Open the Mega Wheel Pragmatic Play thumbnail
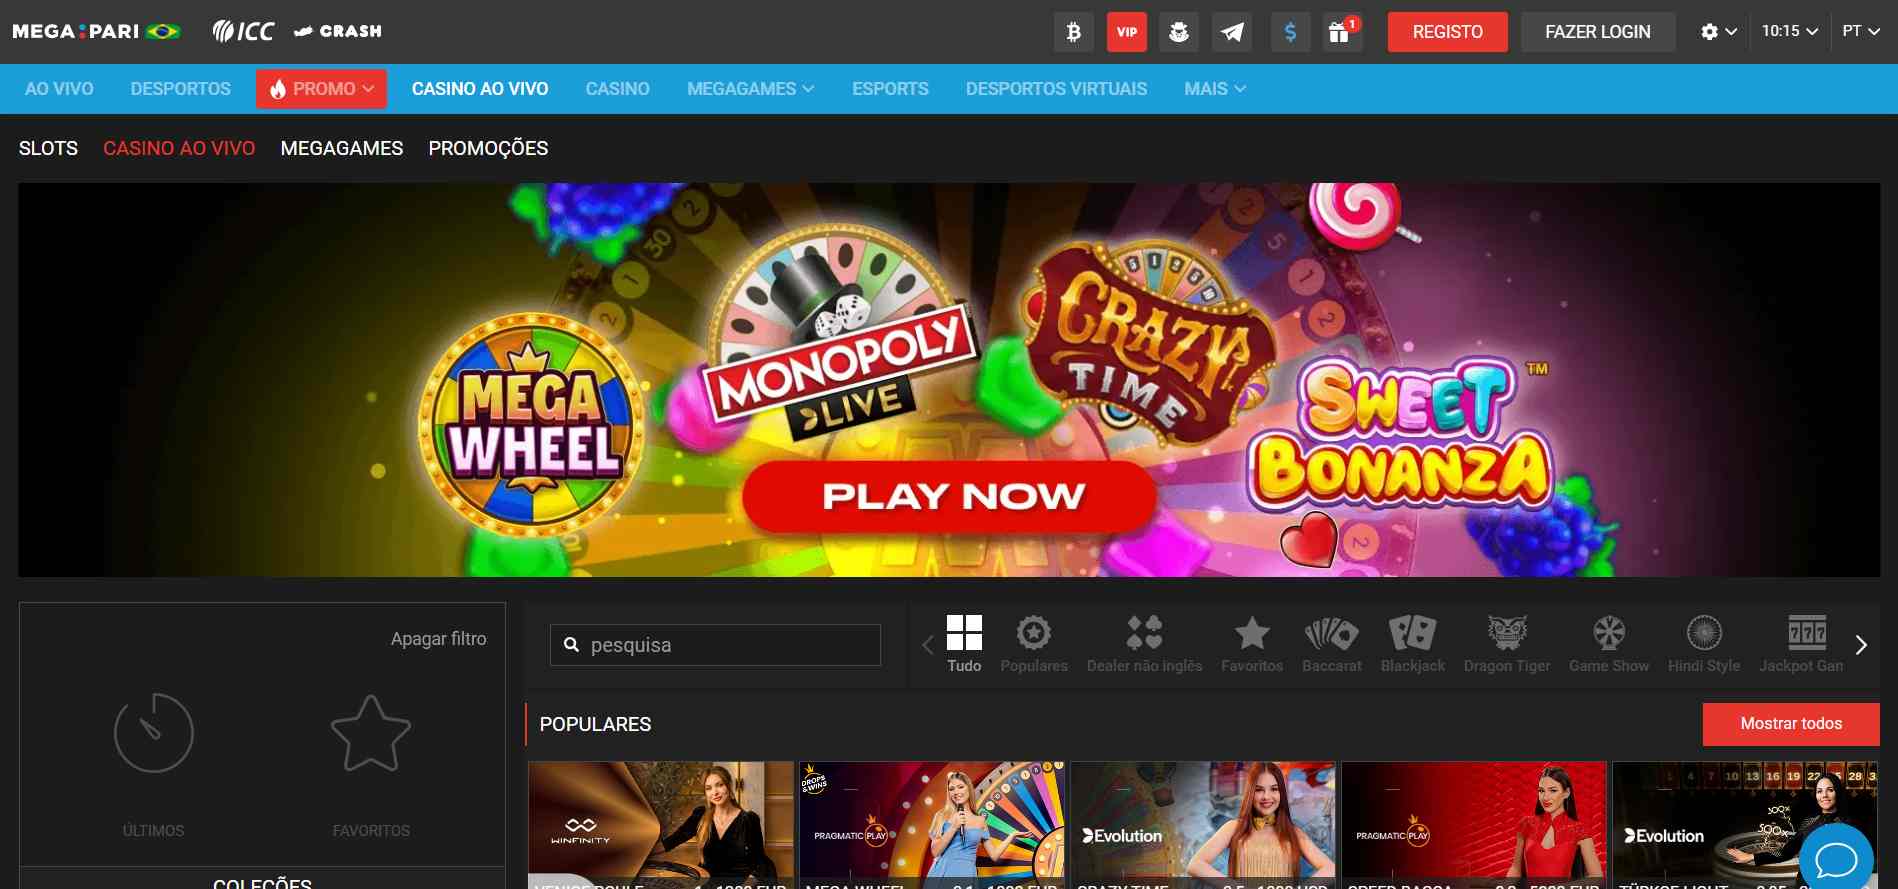Viewport: 1898px width, 889px height. 932,825
